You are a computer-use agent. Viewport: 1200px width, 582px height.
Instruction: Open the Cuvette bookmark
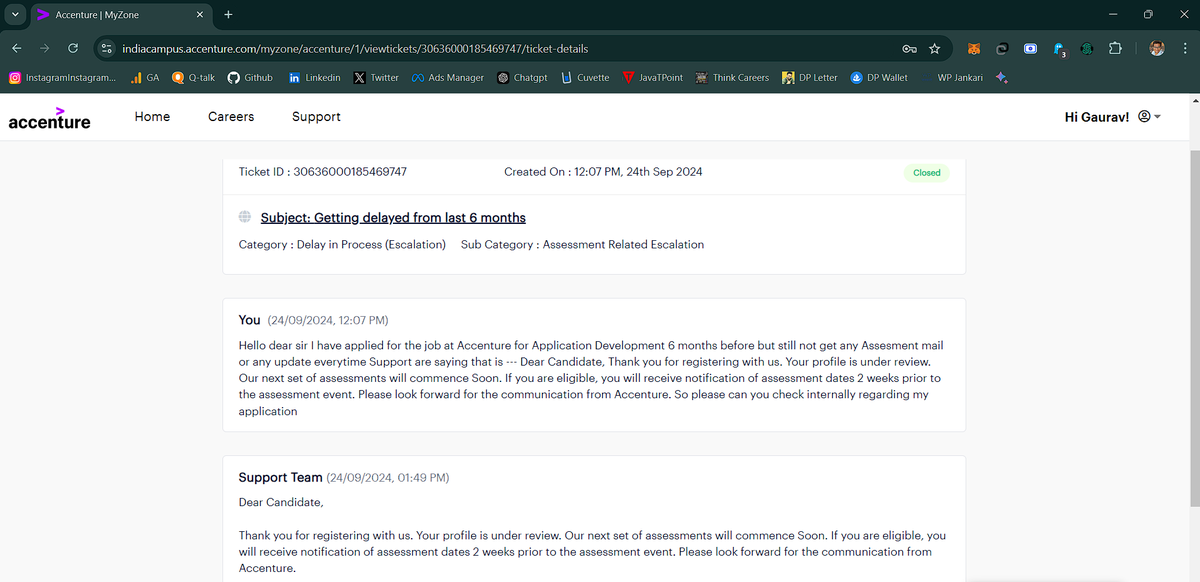point(585,77)
